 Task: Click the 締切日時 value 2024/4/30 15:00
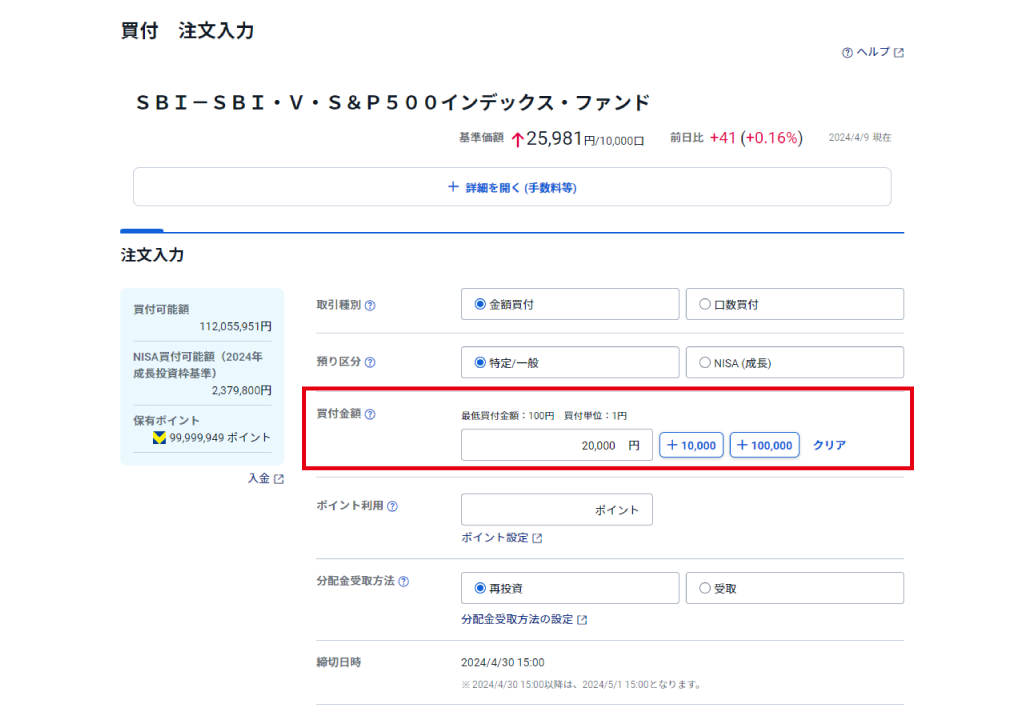coord(503,663)
